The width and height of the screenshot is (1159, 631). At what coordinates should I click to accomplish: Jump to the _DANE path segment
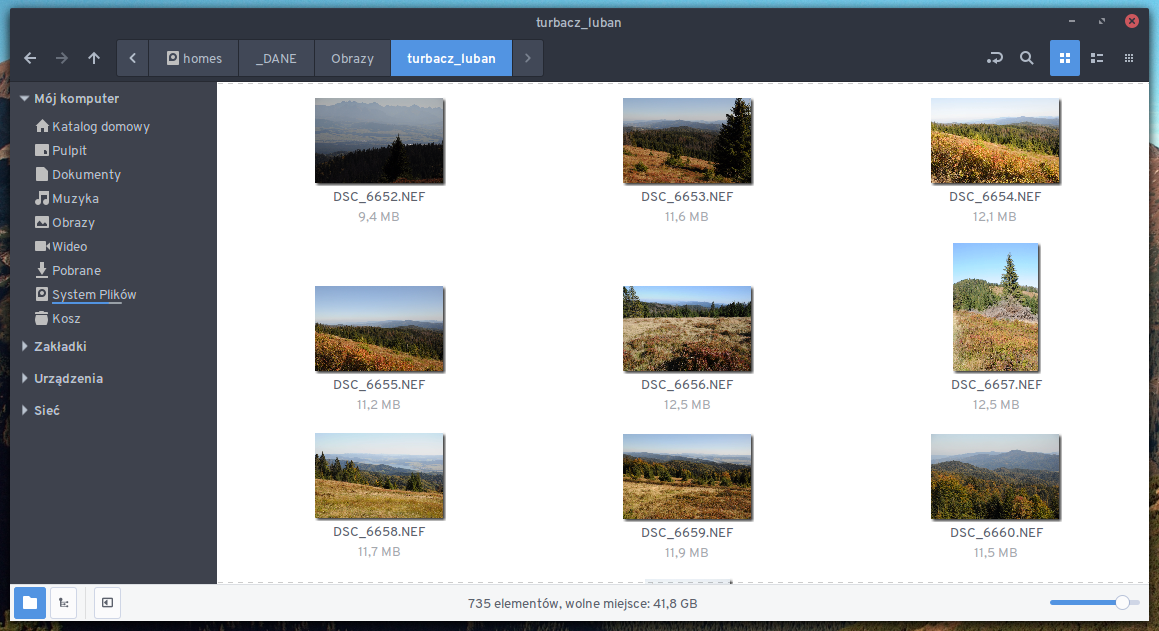click(x=276, y=58)
